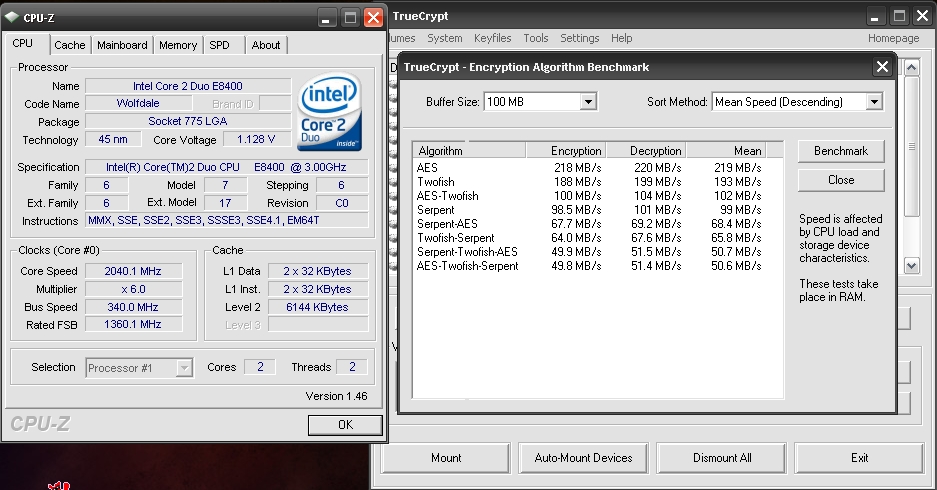This screenshot has width=937, height=490.
Task: Click the OK button in CPU-Z
Action: click(345, 425)
